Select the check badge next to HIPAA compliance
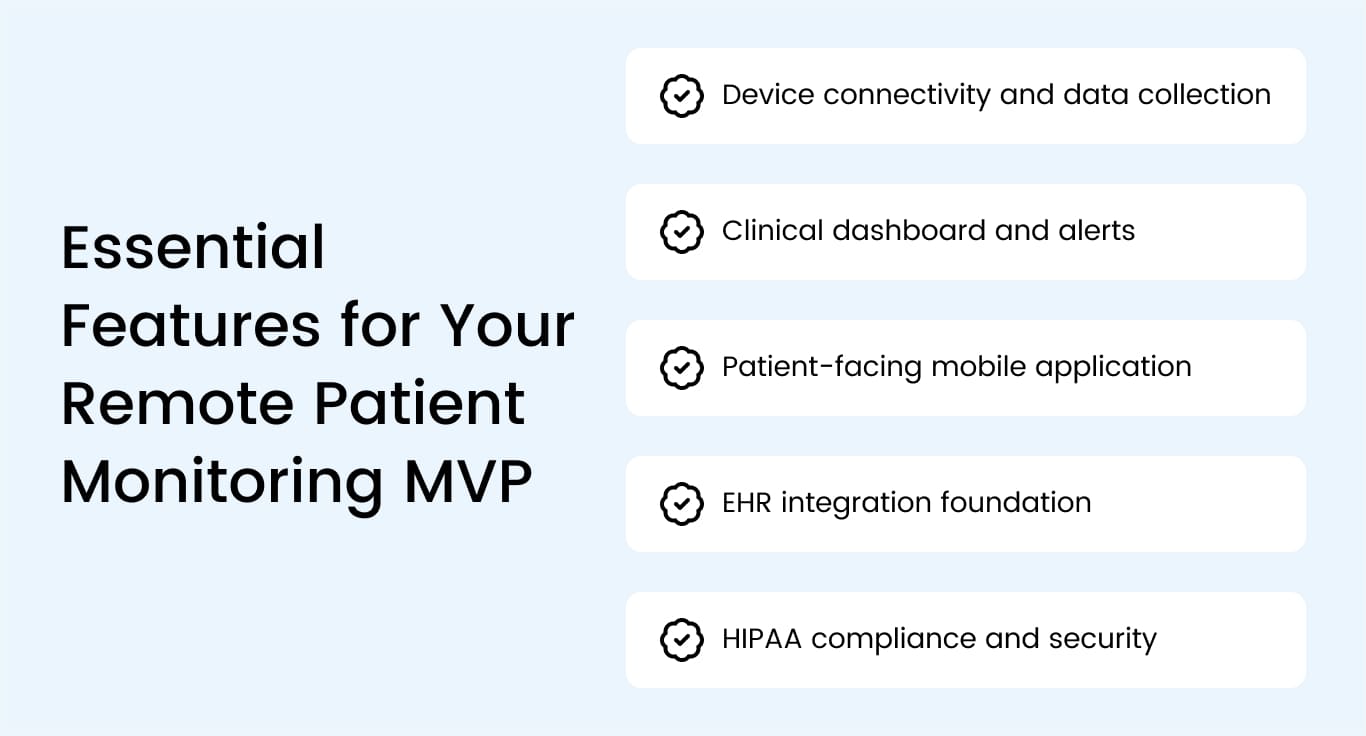This screenshot has height=736, width=1366. tap(681, 640)
